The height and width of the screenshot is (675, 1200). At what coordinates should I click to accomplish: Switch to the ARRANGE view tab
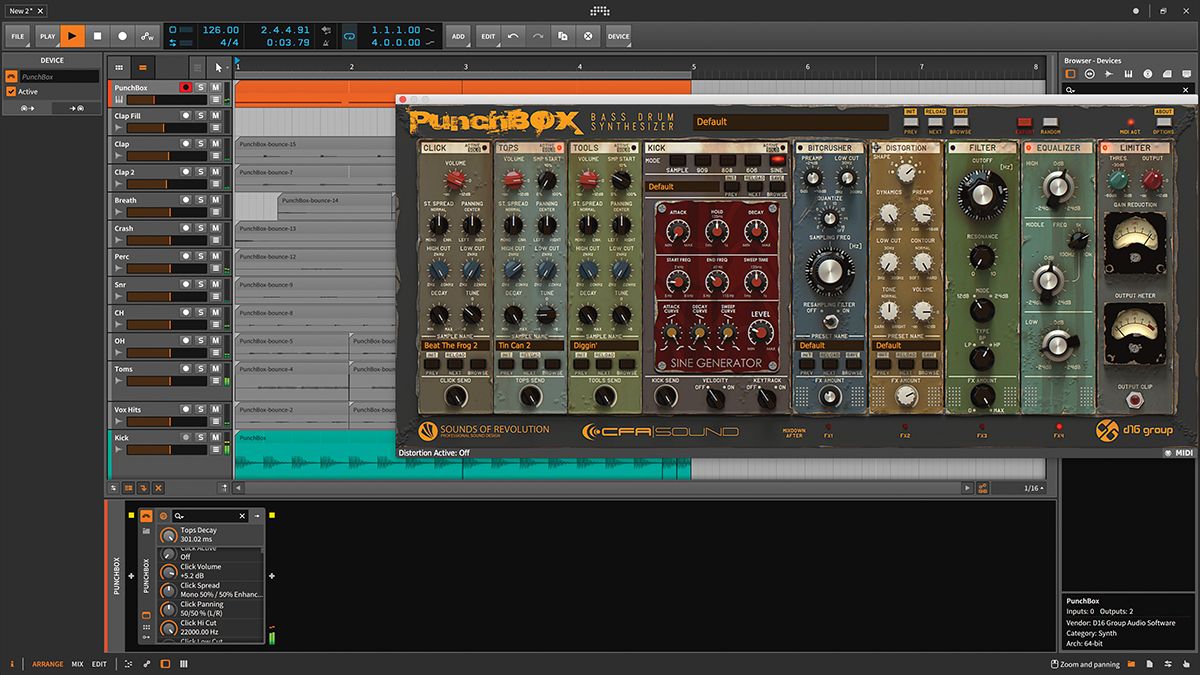click(47, 664)
